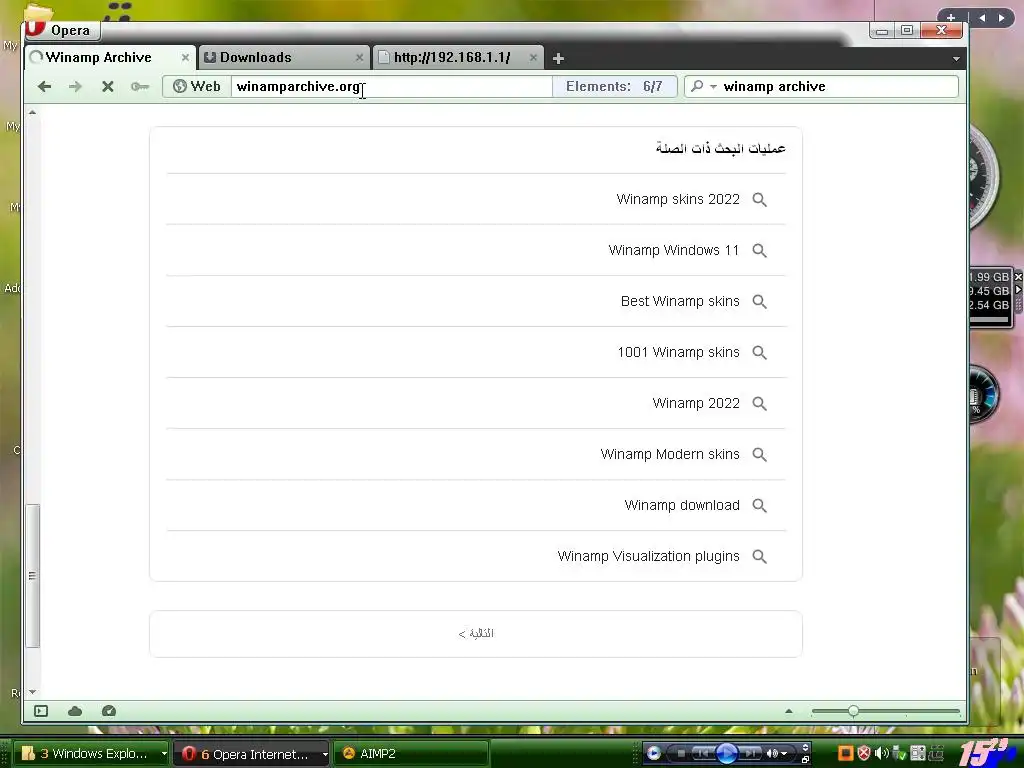The width and height of the screenshot is (1024, 768).
Task: Click magnifier icon beside Winamp Modern skins
Action: tap(759, 454)
